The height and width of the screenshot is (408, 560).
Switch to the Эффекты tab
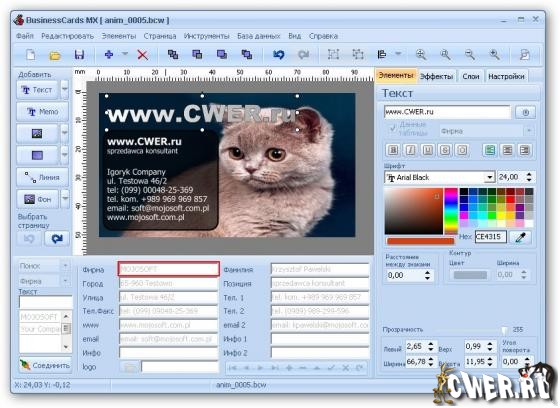tap(436, 76)
